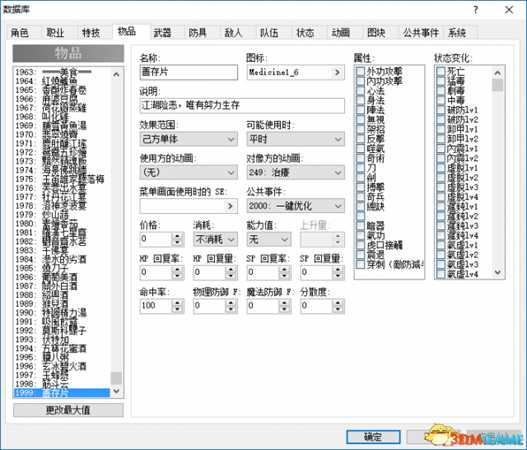Open the 公共事件 dropdown (2000: 一键优化)
This screenshot has height=450, width=527.
pyautogui.click(x=295, y=206)
